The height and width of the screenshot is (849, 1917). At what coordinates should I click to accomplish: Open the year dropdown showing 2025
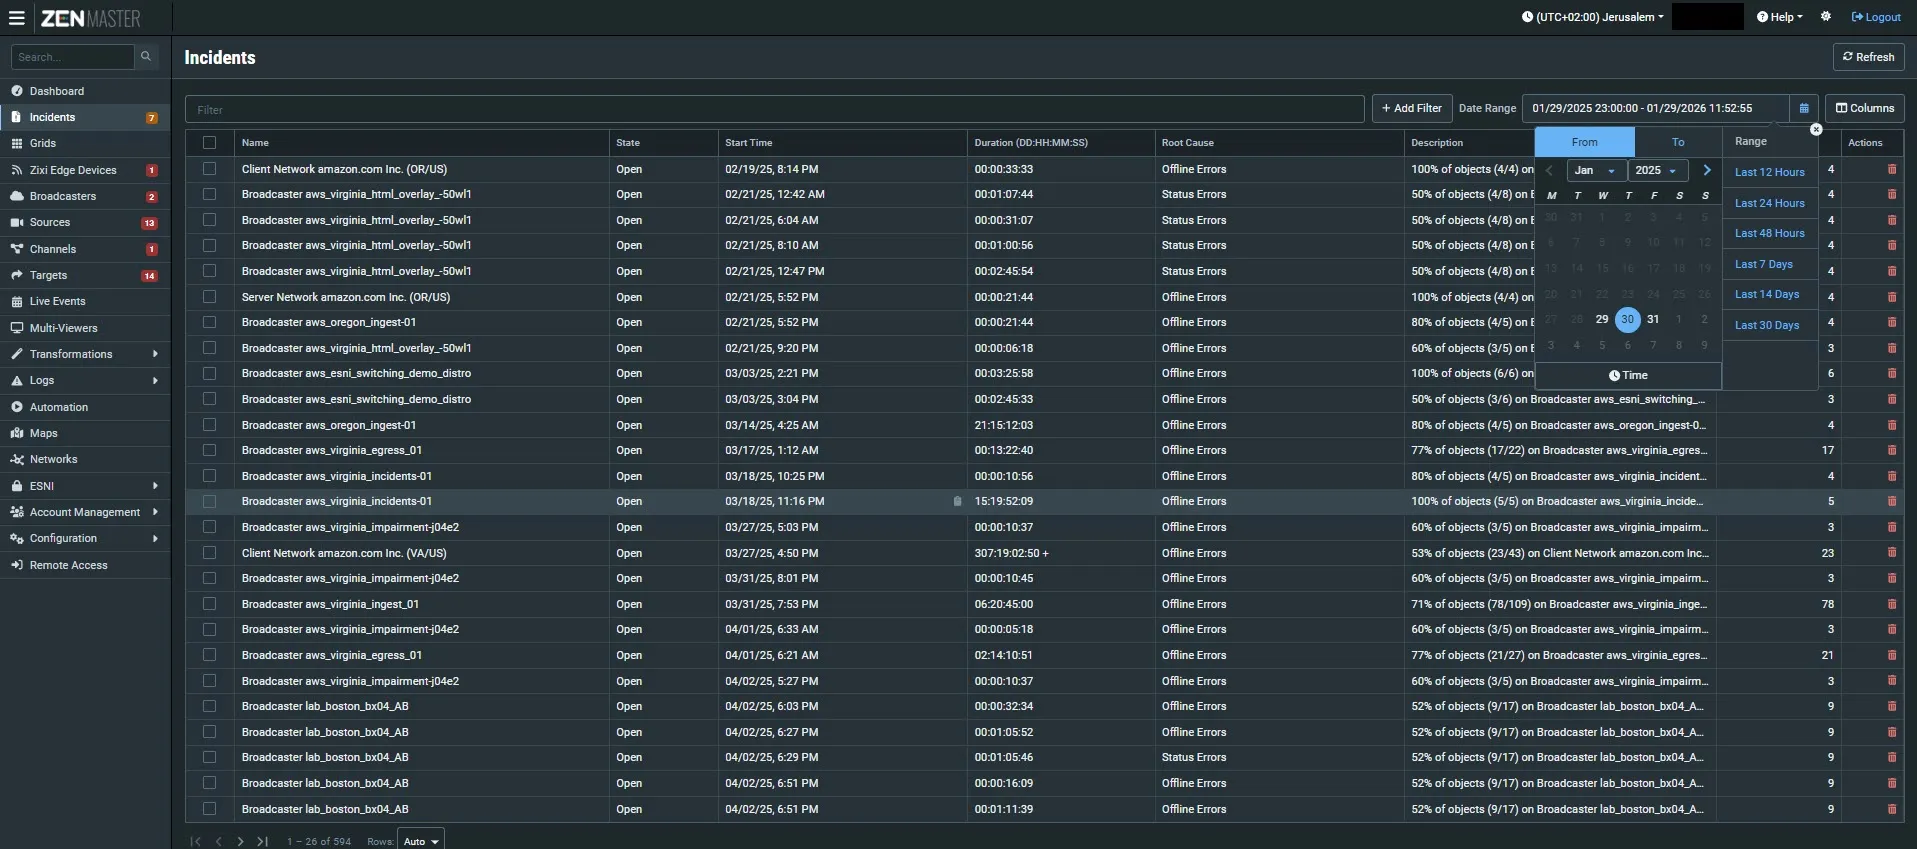coord(1657,171)
